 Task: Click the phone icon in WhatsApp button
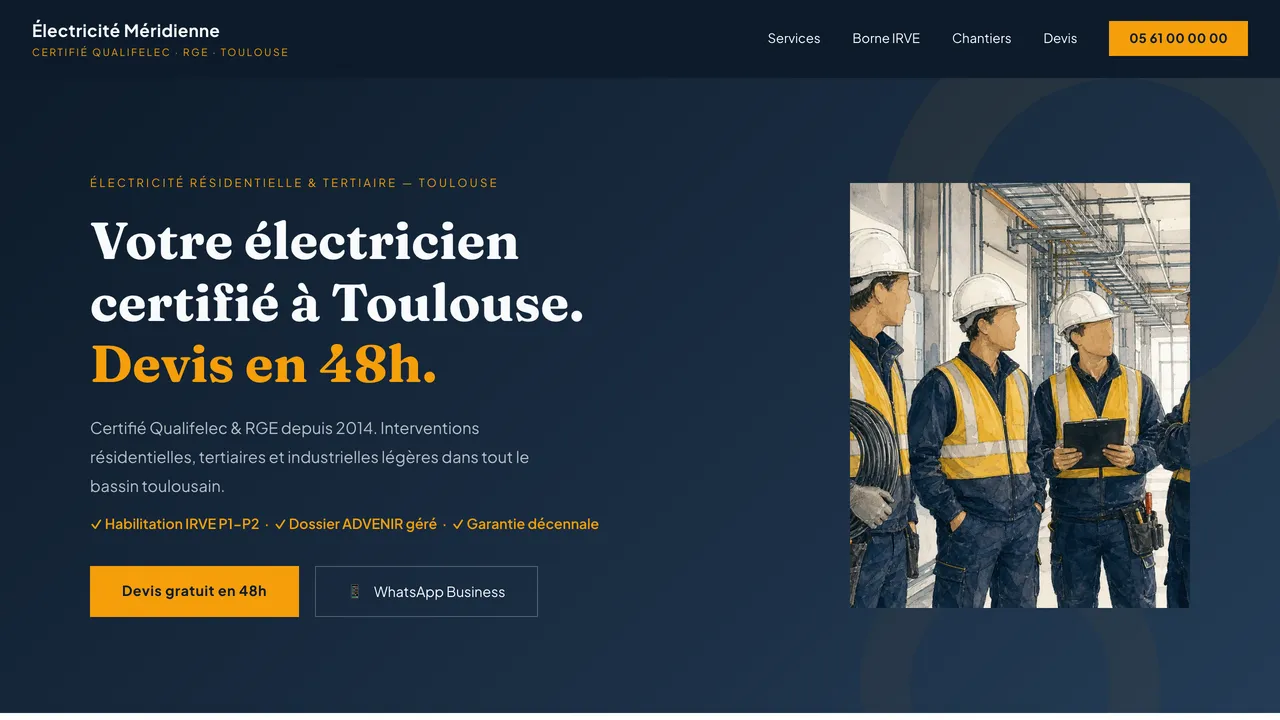click(x=354, y=592)
